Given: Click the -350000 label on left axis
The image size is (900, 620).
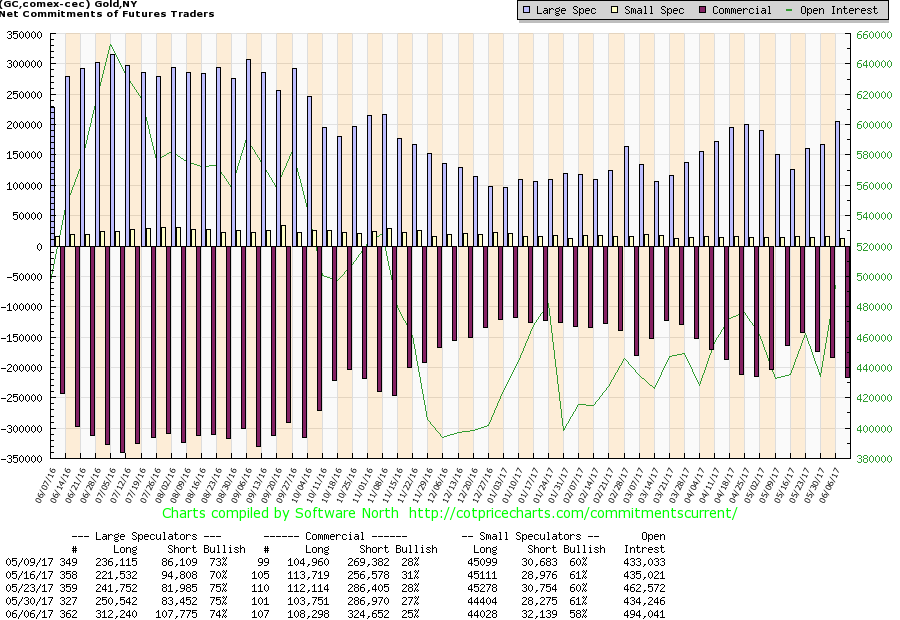Looking at the screenshot, I should (20, 459).
